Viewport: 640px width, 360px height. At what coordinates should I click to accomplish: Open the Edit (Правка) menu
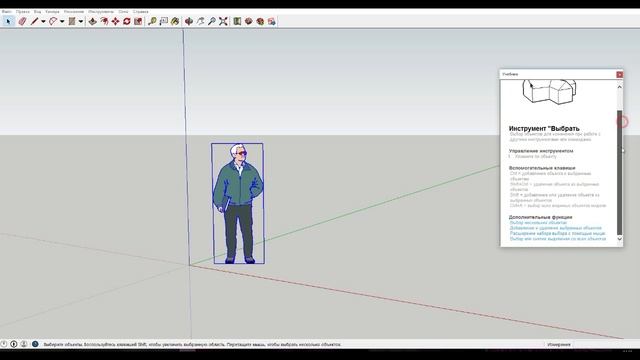pos(22,12)
